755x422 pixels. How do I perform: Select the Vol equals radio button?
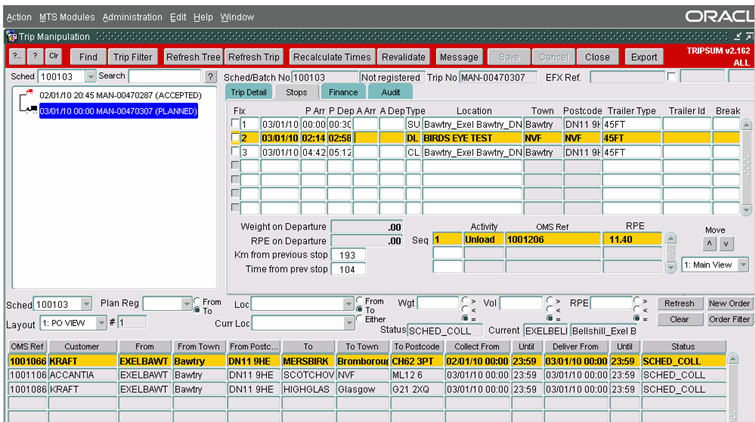pyautogui.click(x=549, y=318)
